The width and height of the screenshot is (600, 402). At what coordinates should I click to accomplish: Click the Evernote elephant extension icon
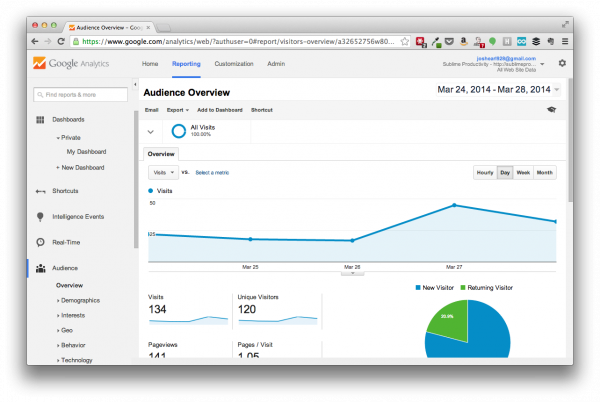point(551,41)
